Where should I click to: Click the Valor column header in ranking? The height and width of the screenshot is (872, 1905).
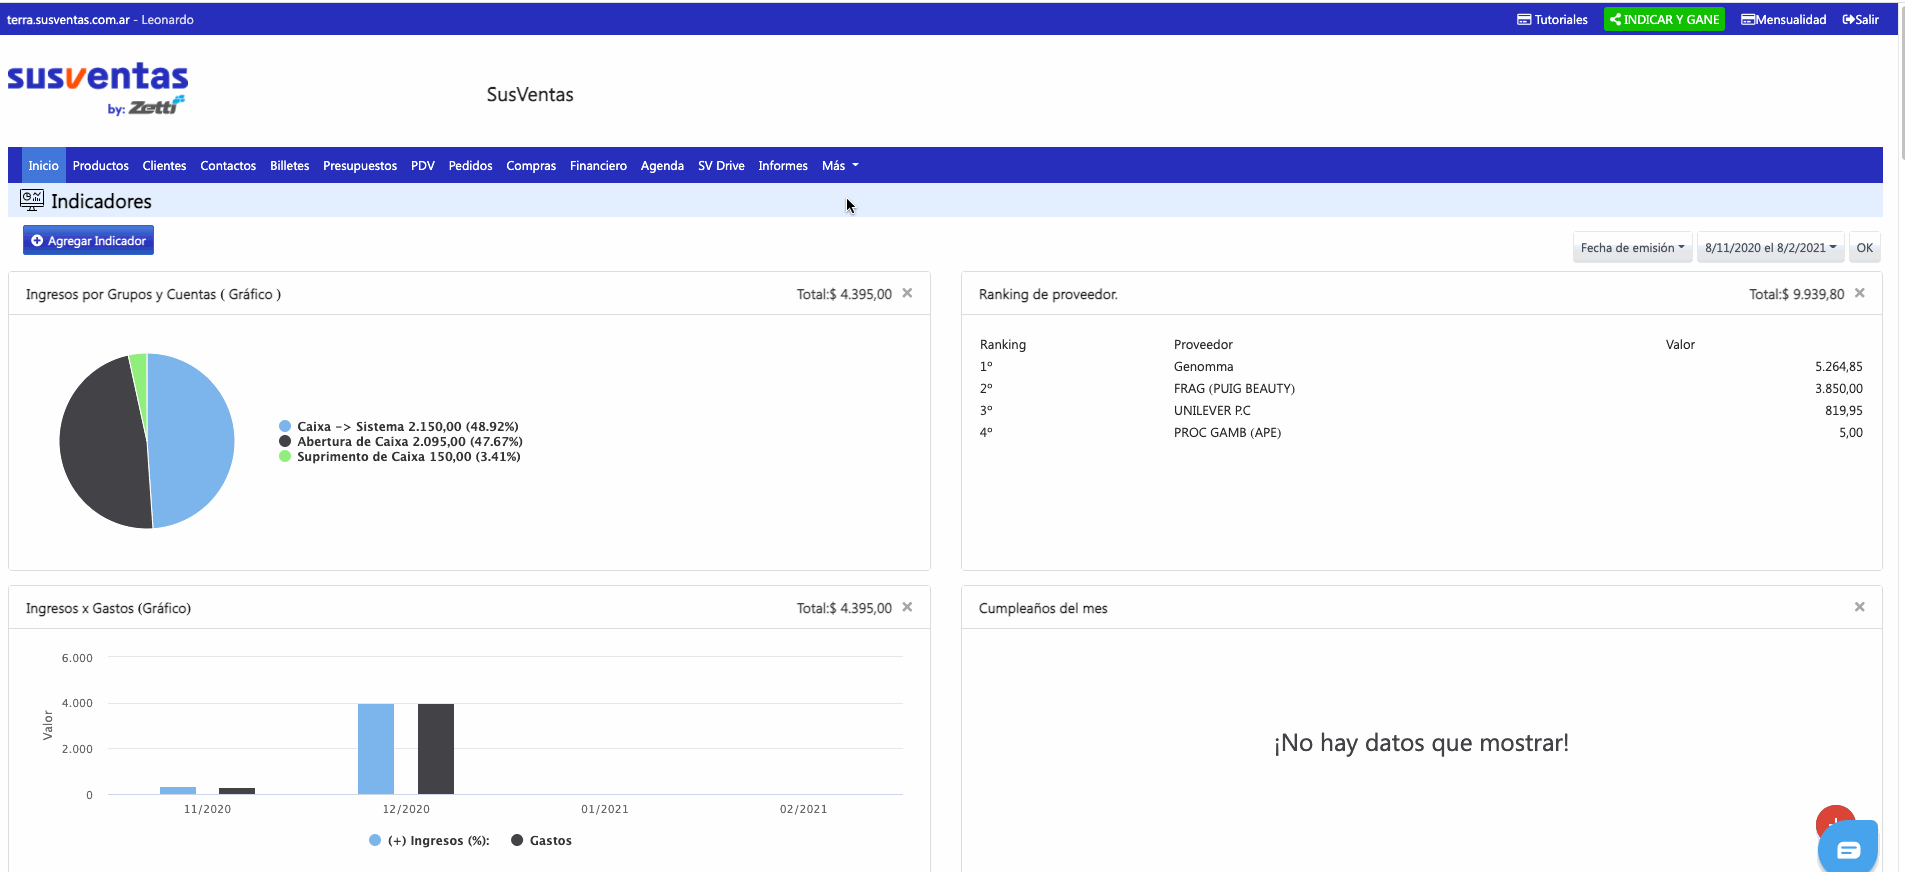[1680, 345]
